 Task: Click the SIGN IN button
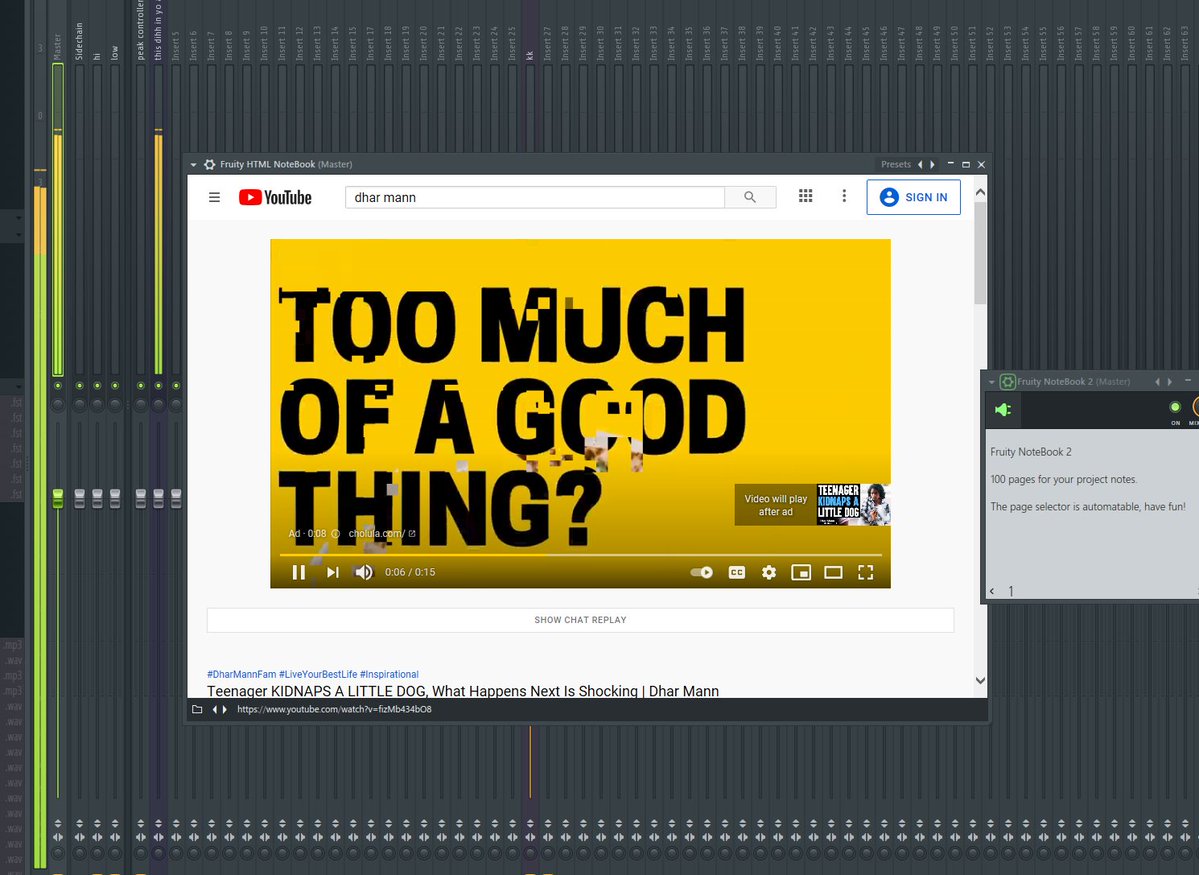913,197
